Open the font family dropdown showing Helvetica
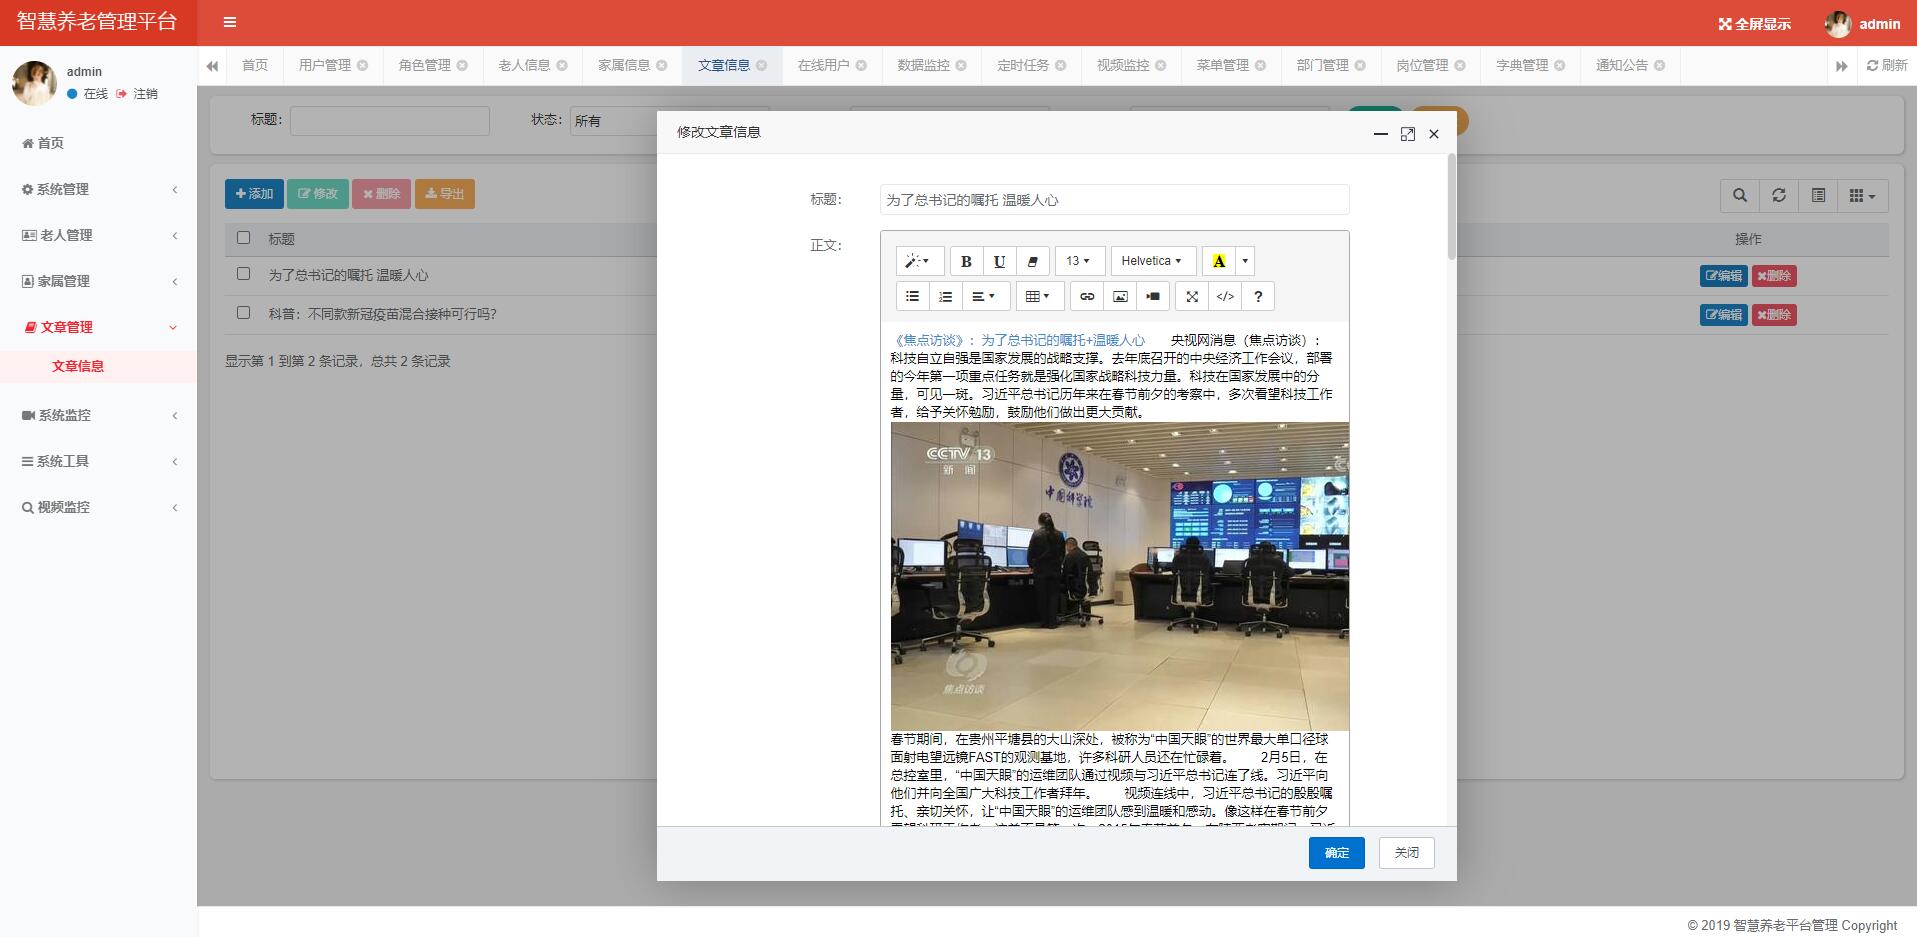 (x=1152, y=261)
